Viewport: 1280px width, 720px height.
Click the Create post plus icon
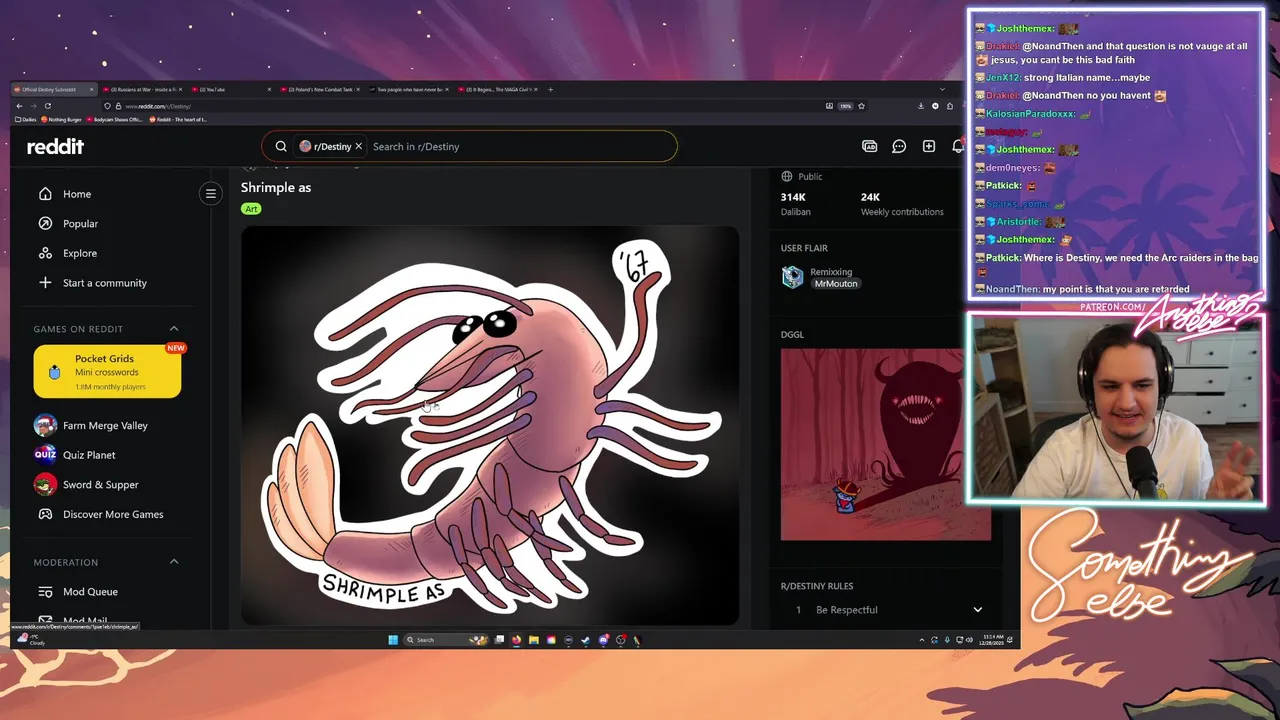tap(929, 146)
